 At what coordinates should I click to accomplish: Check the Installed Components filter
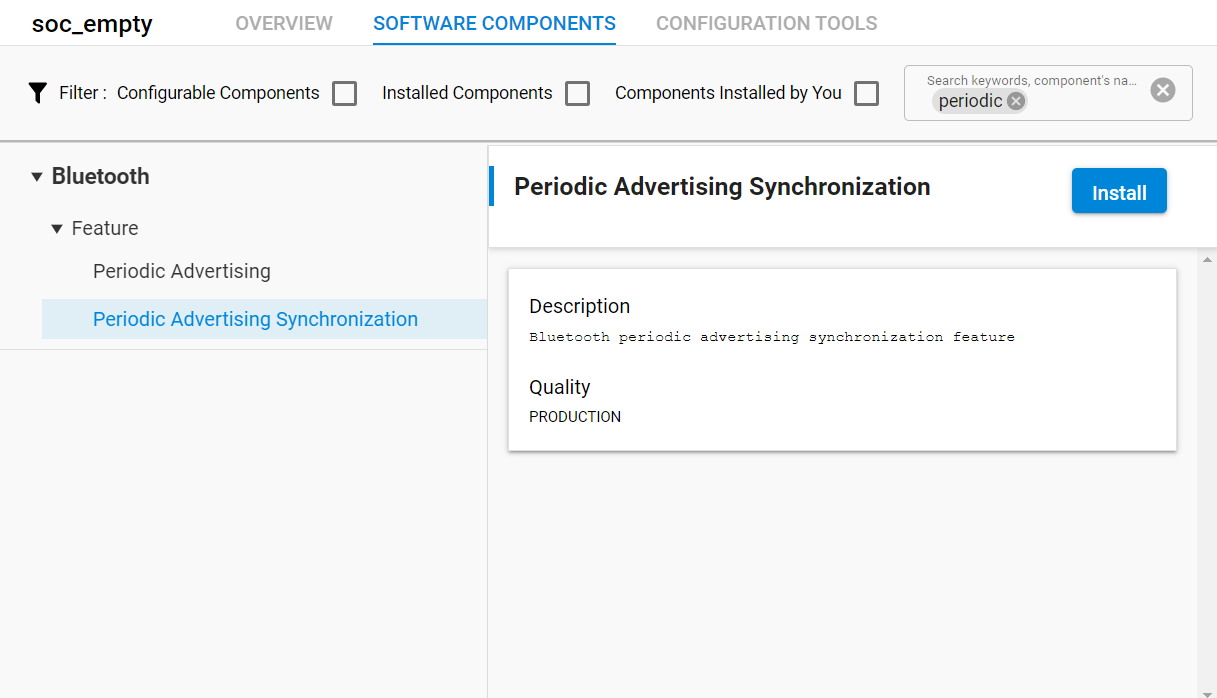[x=577, y=93]
